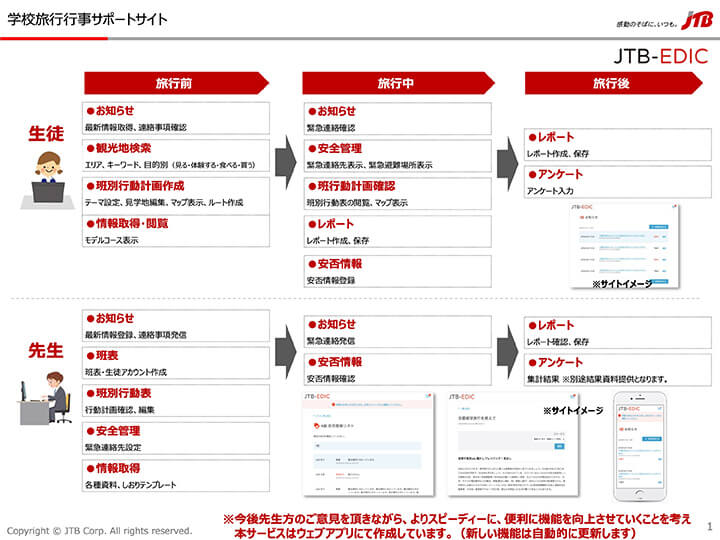The image size is (720, 540).
Task: Click the 感動のそばに、いつも。 tagline
Action: tap(647, 24)
